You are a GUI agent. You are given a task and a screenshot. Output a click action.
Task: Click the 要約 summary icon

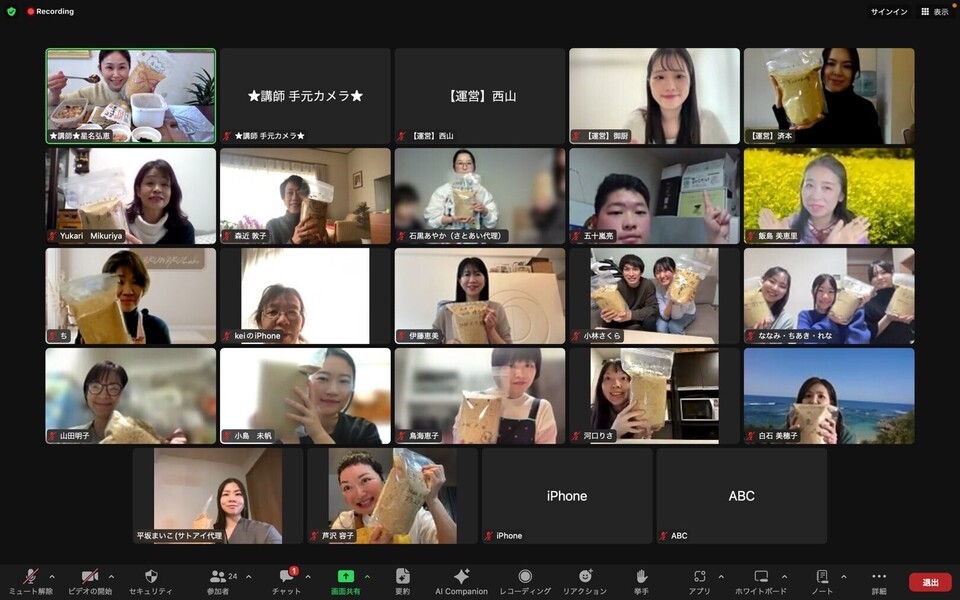click(x=402, y=578)
